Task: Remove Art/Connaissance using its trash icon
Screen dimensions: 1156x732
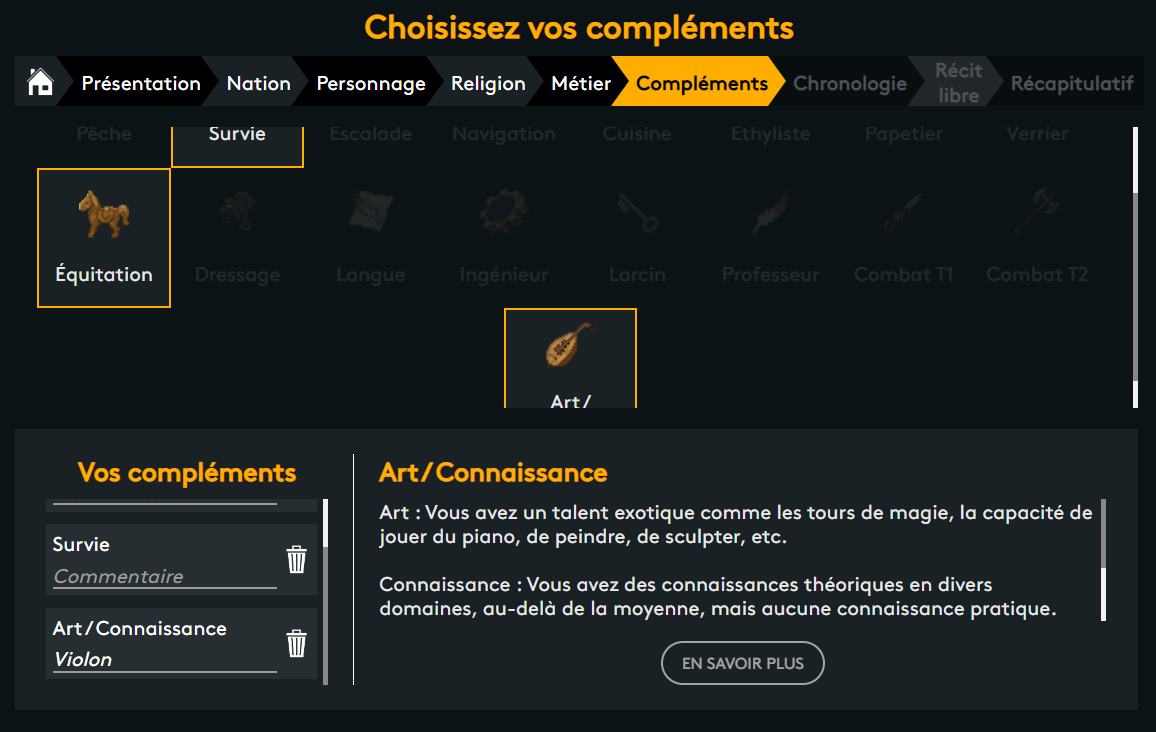Action: pos(296,644)
